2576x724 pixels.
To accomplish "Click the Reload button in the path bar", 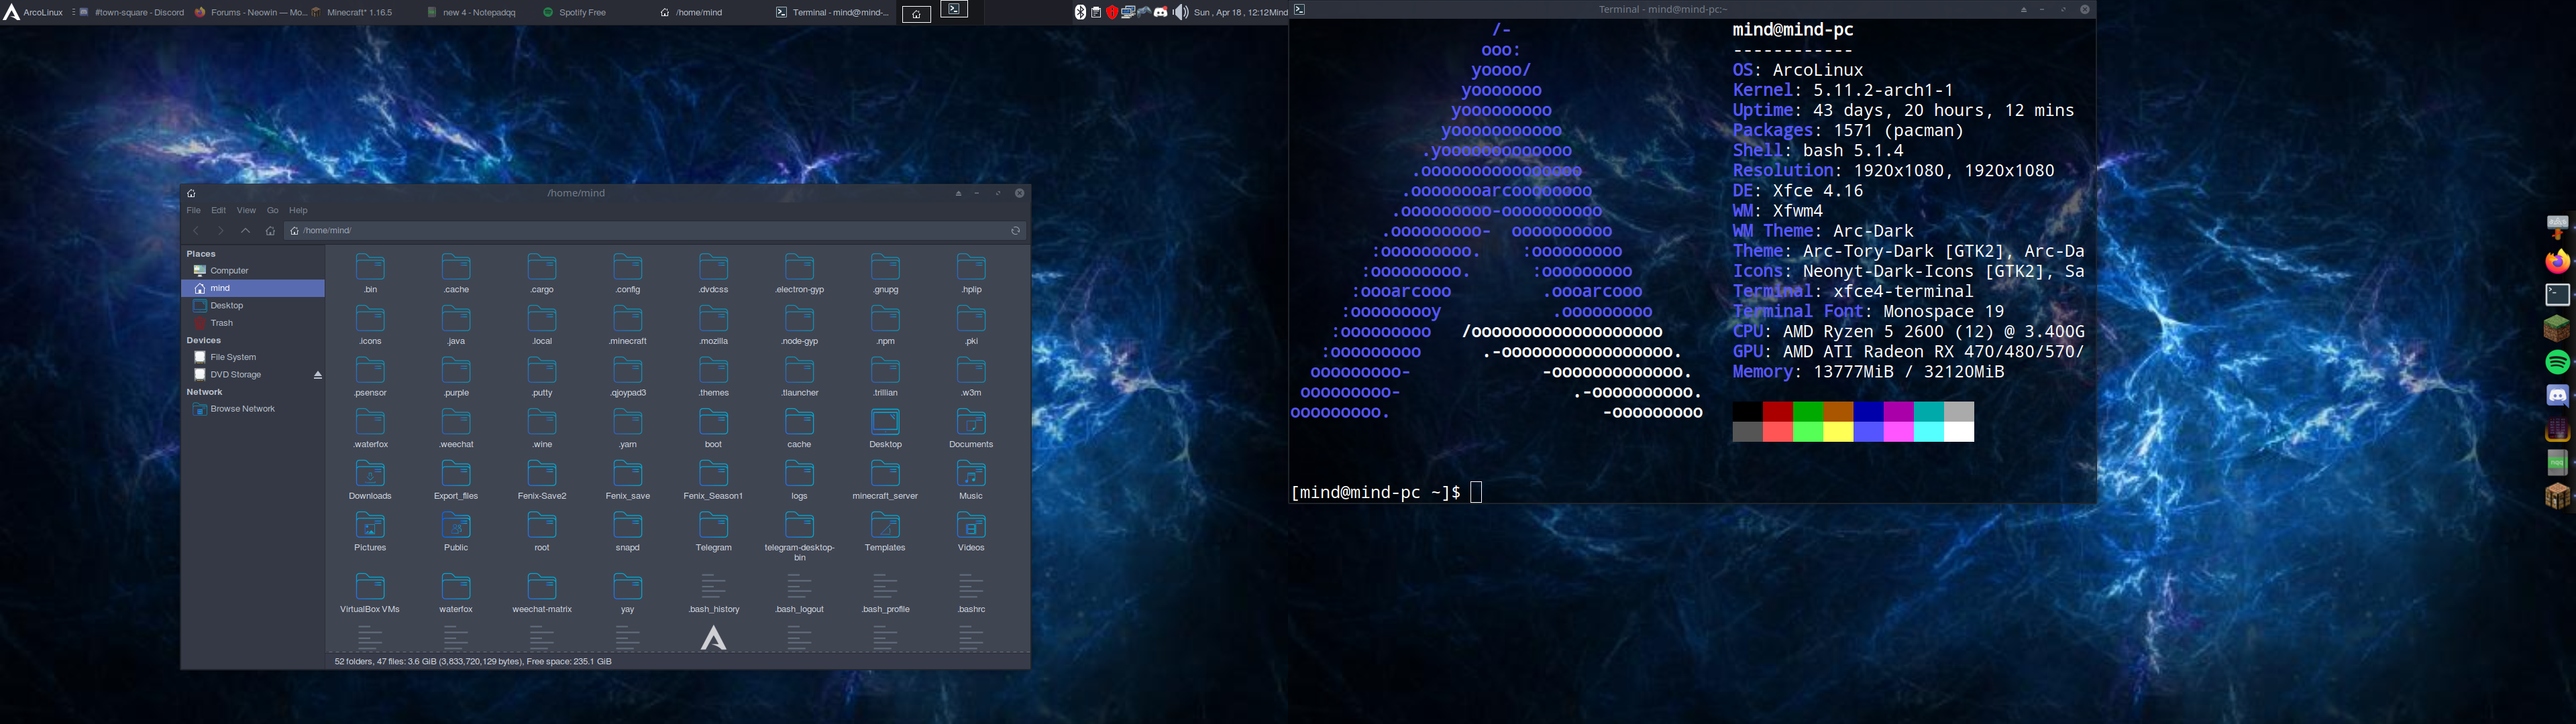I will pos(1015,231).
